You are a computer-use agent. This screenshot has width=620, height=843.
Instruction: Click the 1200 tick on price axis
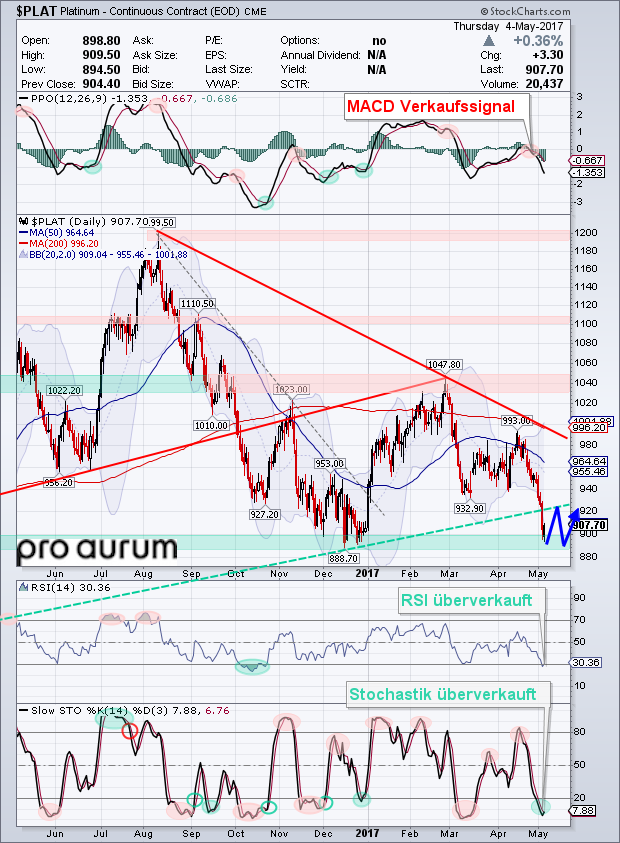[x=586, y=233]
